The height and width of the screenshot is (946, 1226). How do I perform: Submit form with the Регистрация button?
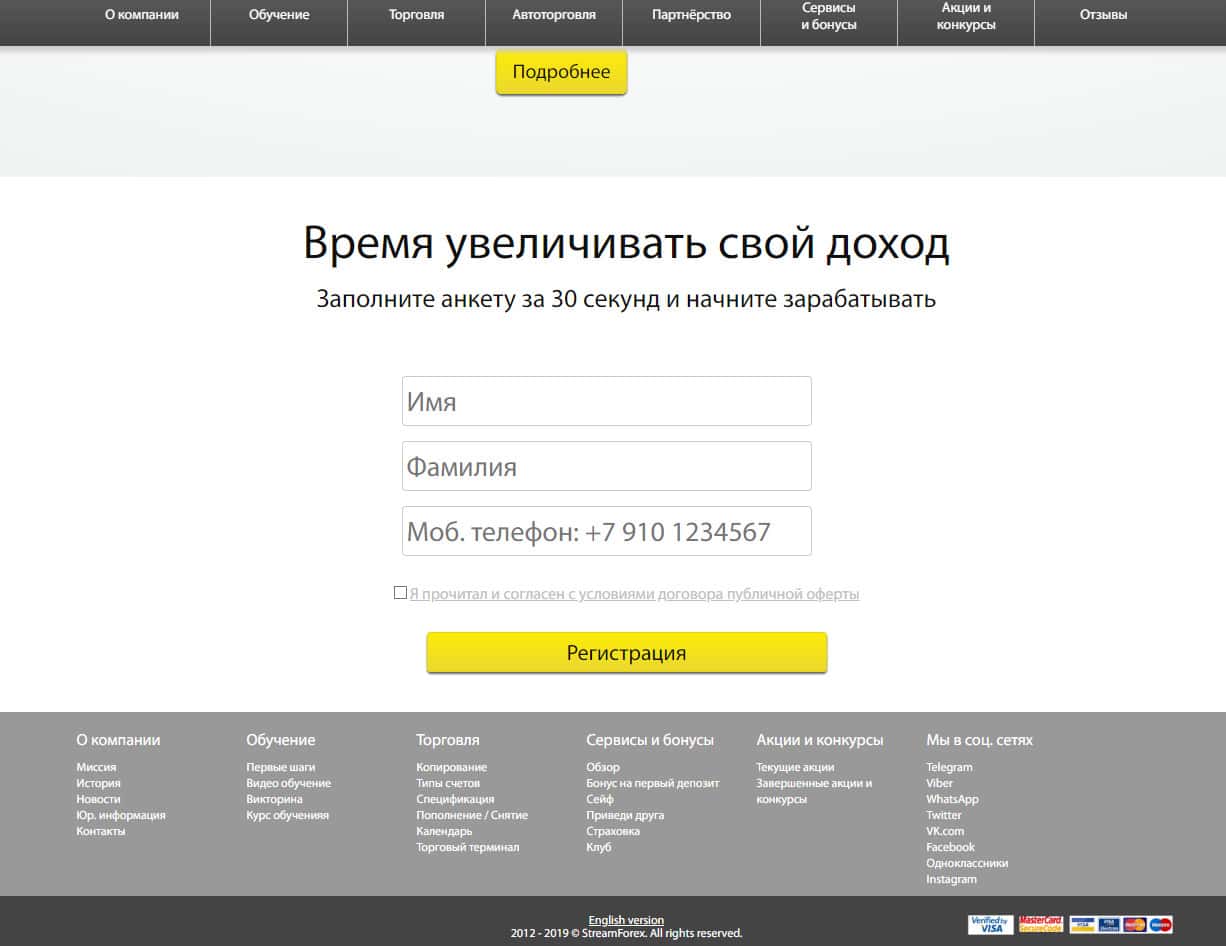pos(627,653)
